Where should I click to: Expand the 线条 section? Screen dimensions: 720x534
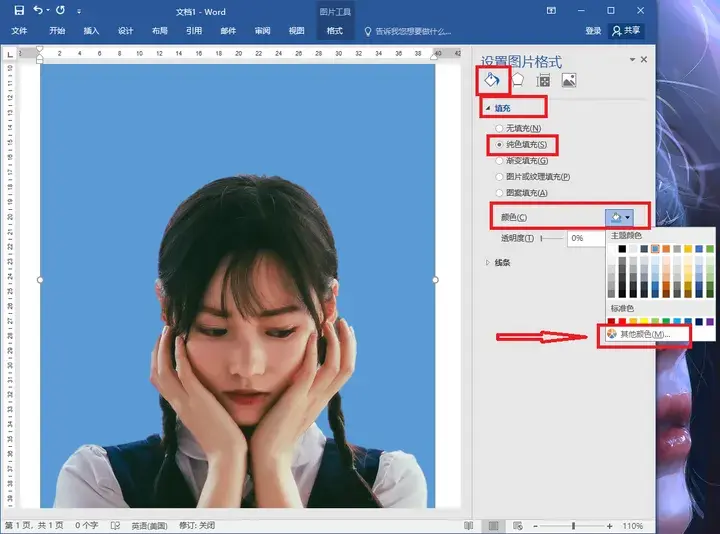(488, 263)
